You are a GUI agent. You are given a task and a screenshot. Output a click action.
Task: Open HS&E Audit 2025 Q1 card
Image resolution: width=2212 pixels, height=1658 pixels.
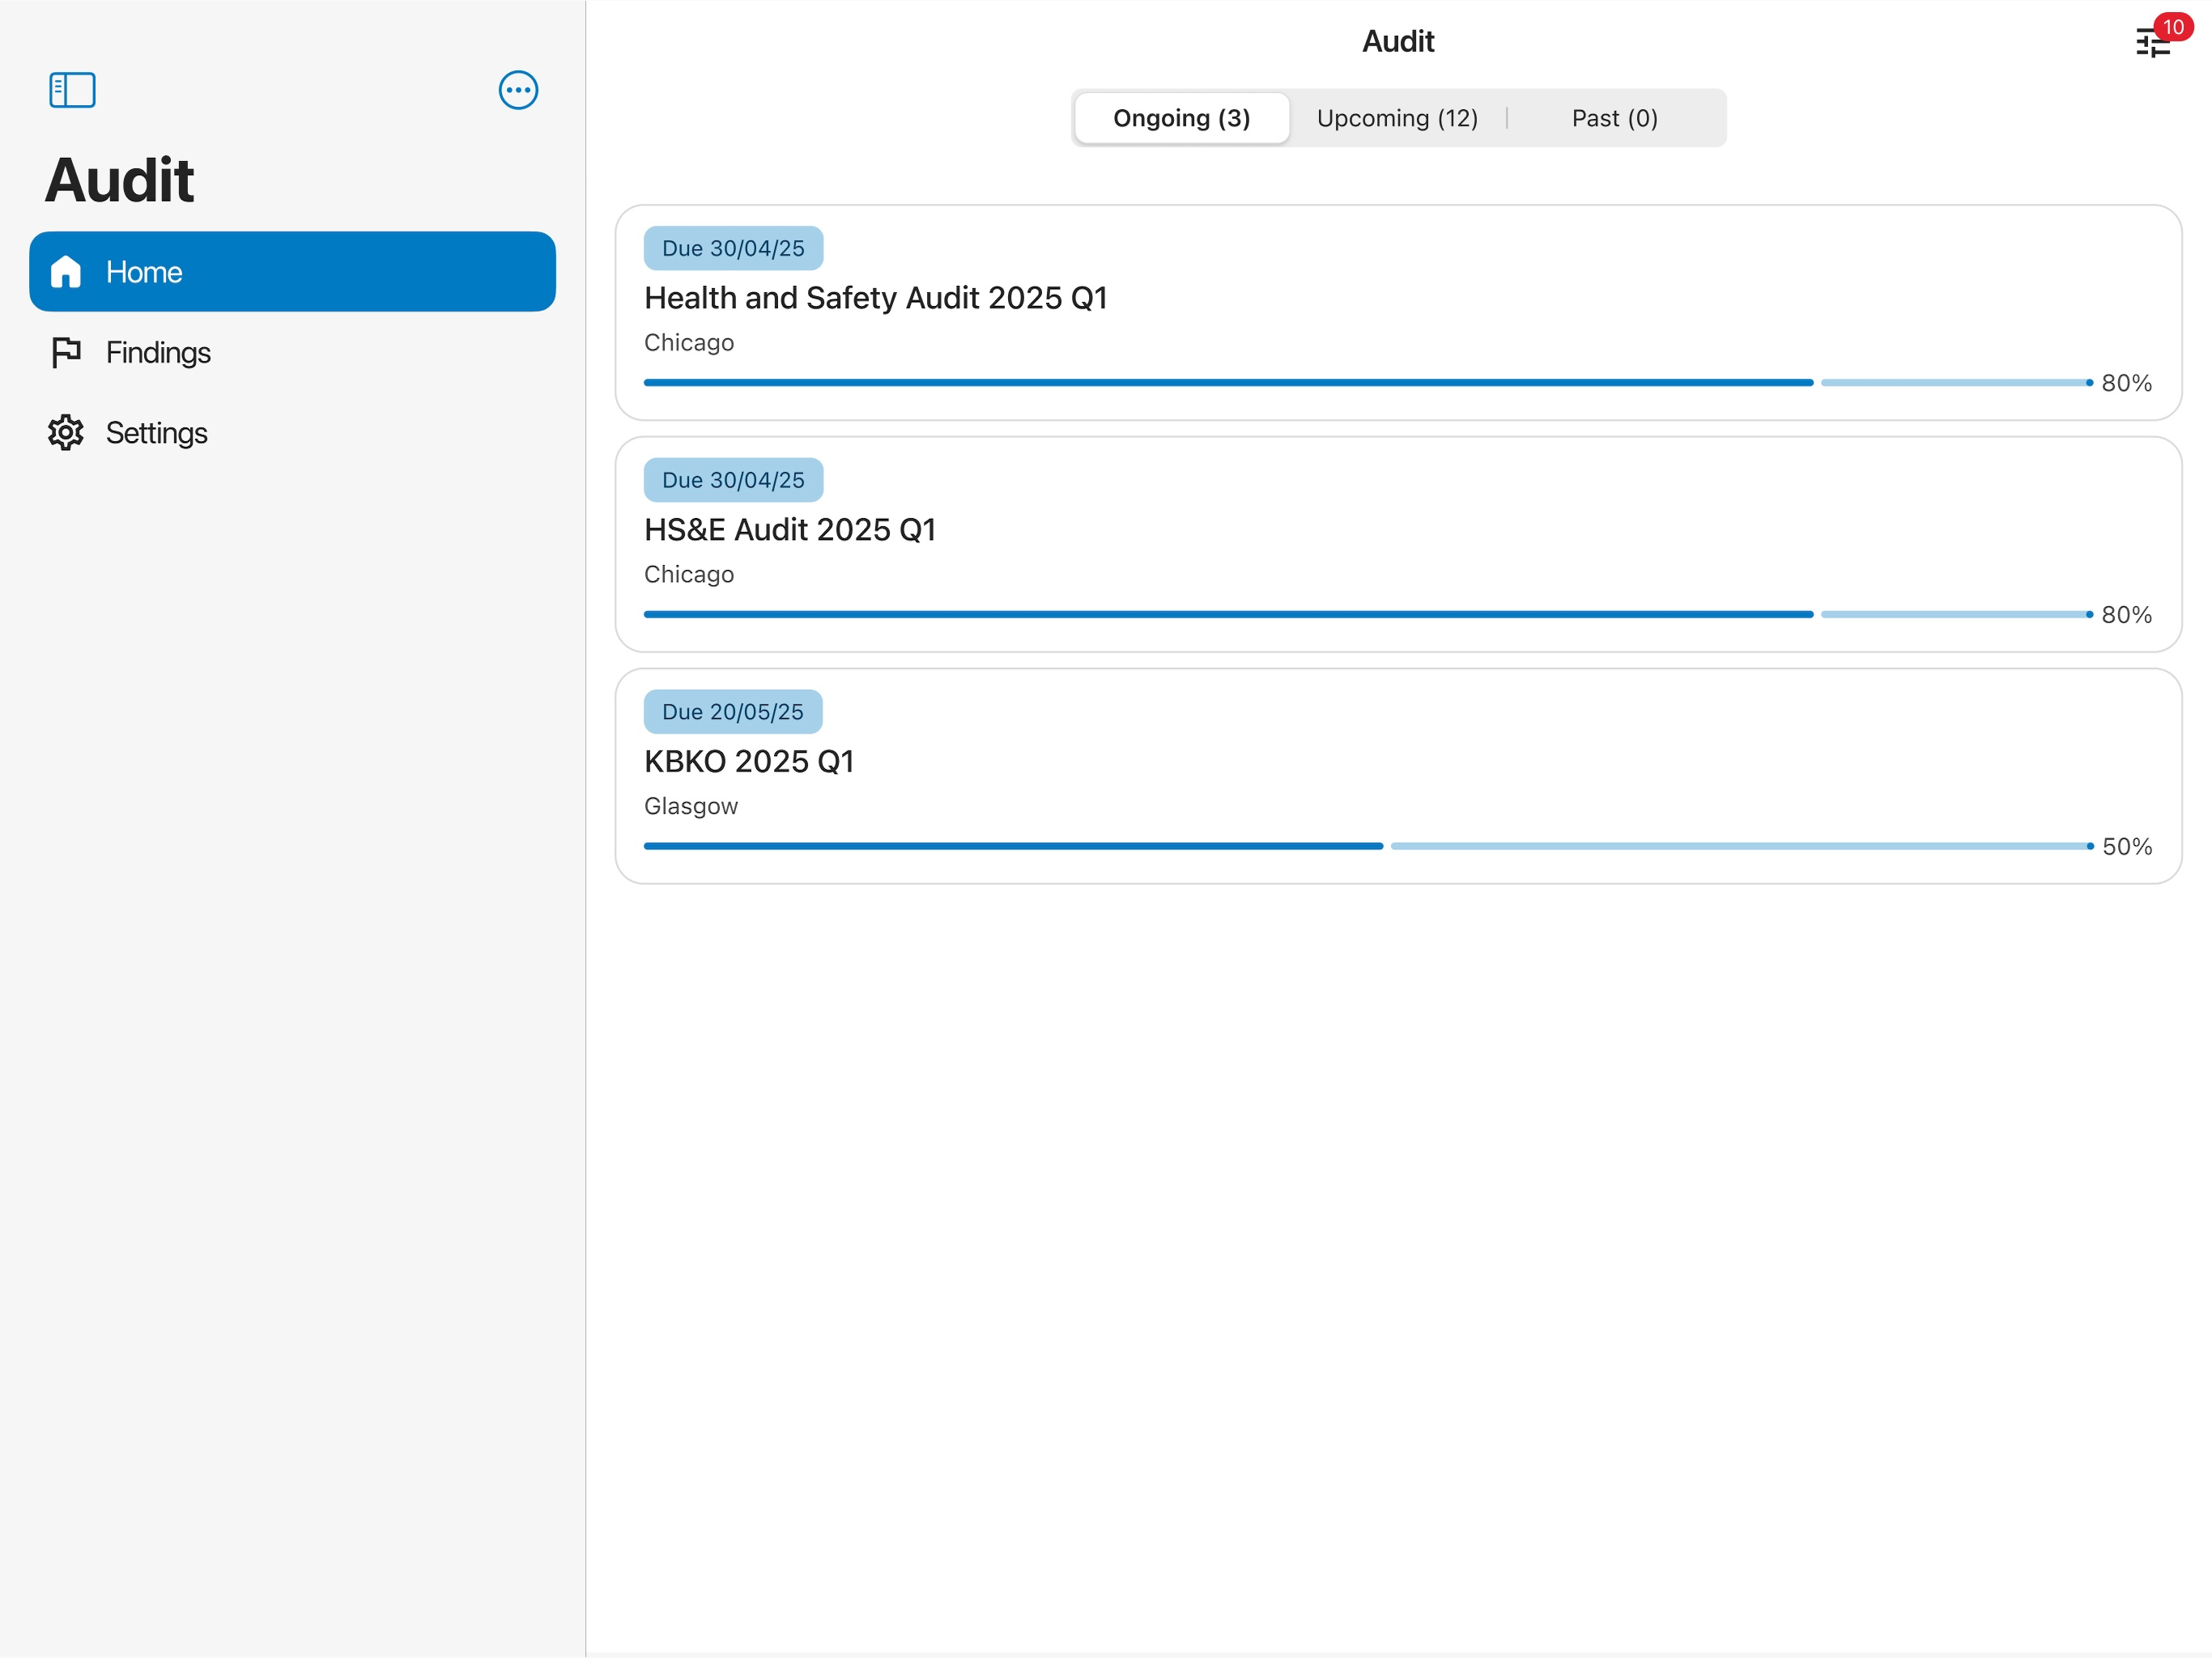1398,544
